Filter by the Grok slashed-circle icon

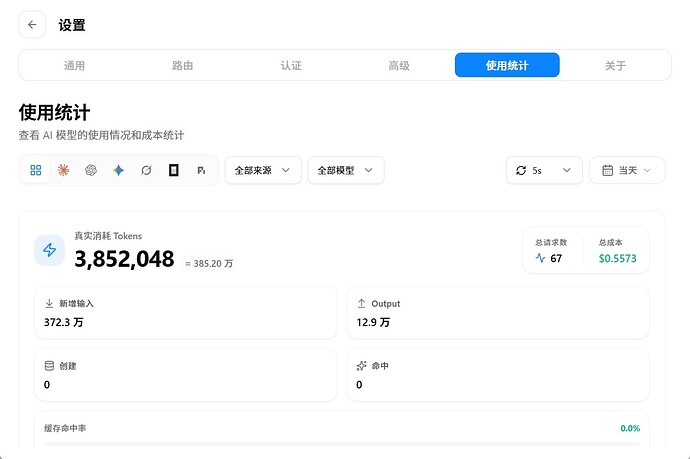pyautogui.click(x=146, y=170)
